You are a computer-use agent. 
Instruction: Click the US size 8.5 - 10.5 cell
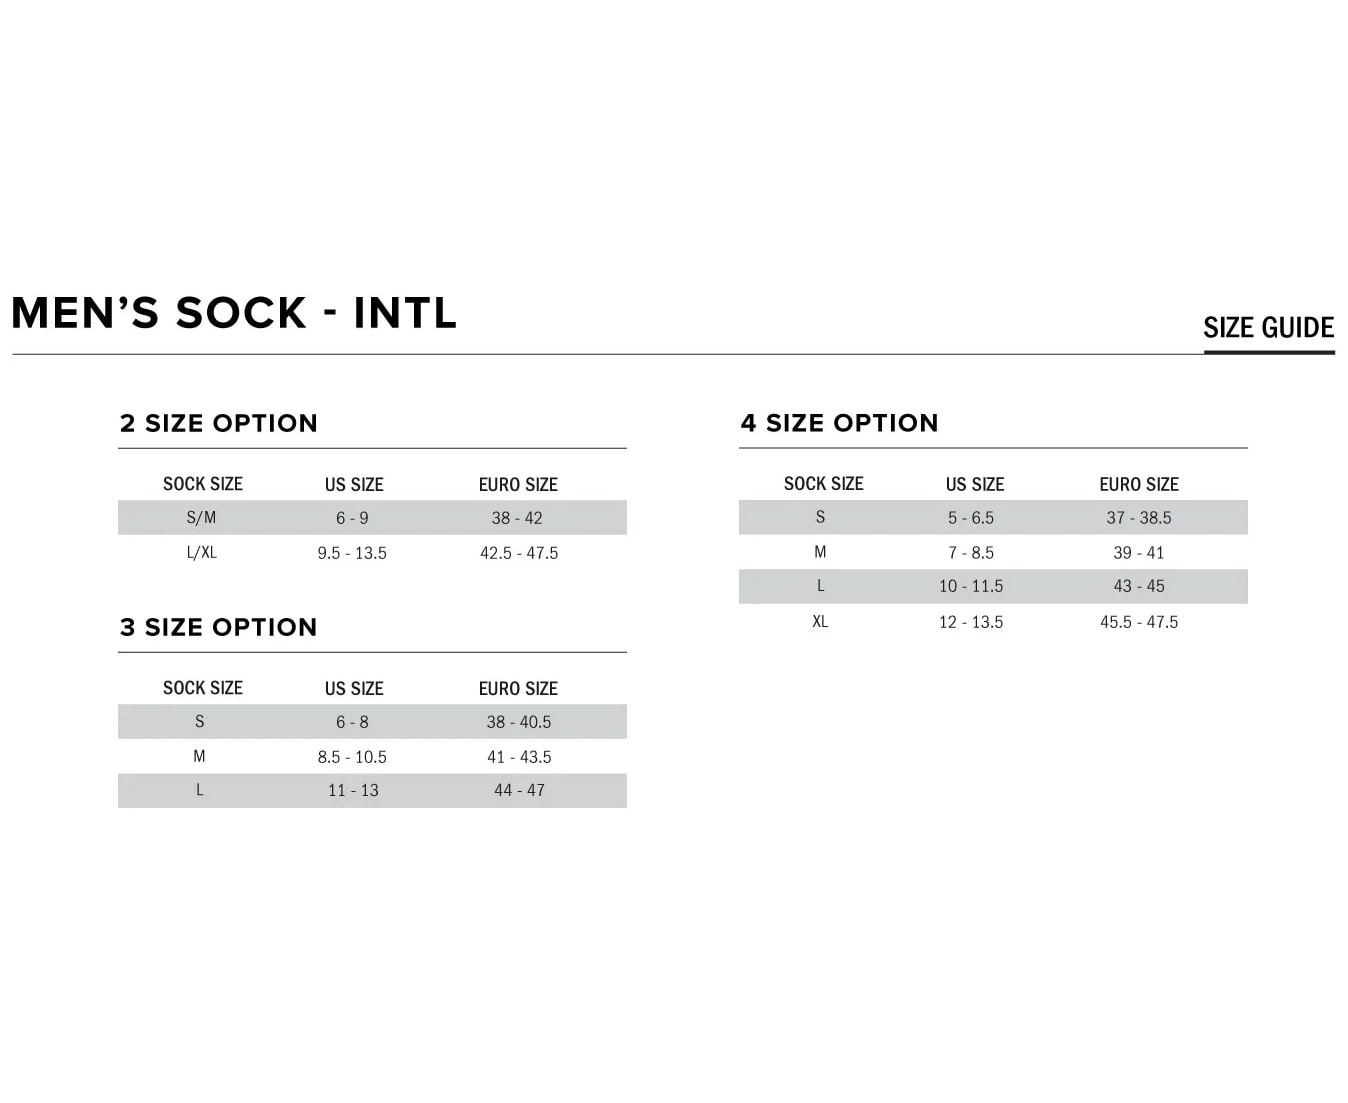352,757
